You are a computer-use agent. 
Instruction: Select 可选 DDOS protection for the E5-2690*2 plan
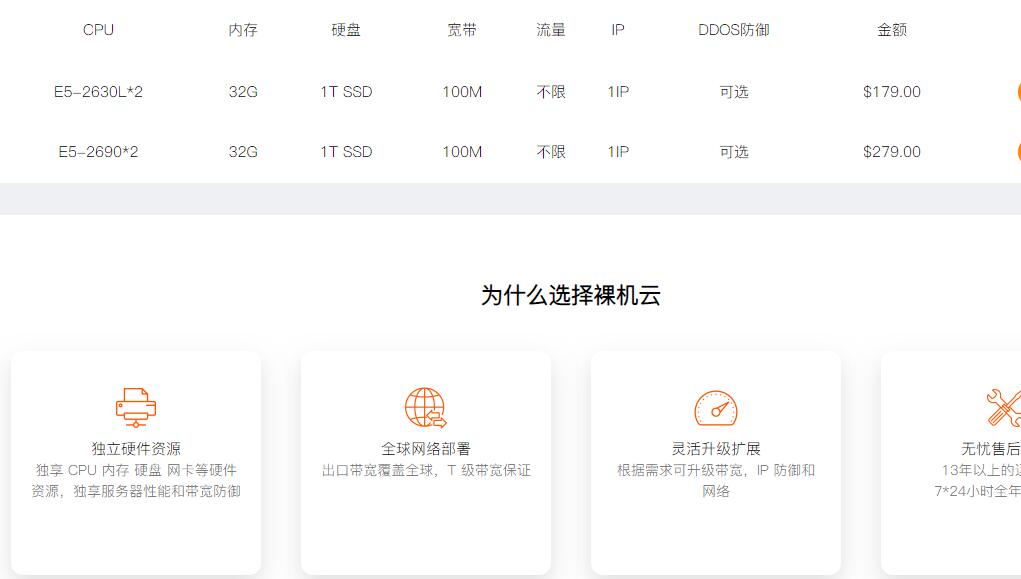tap(734, 152)
